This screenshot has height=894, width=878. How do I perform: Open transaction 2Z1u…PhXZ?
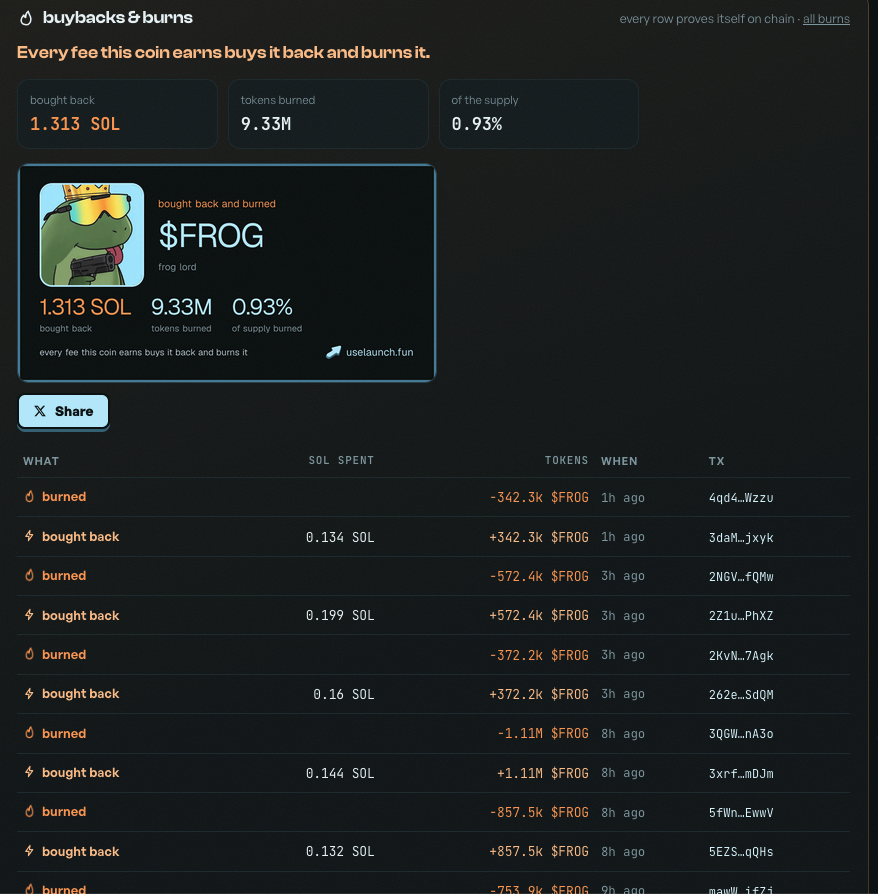pyautogui.click(x=741, y=616)
